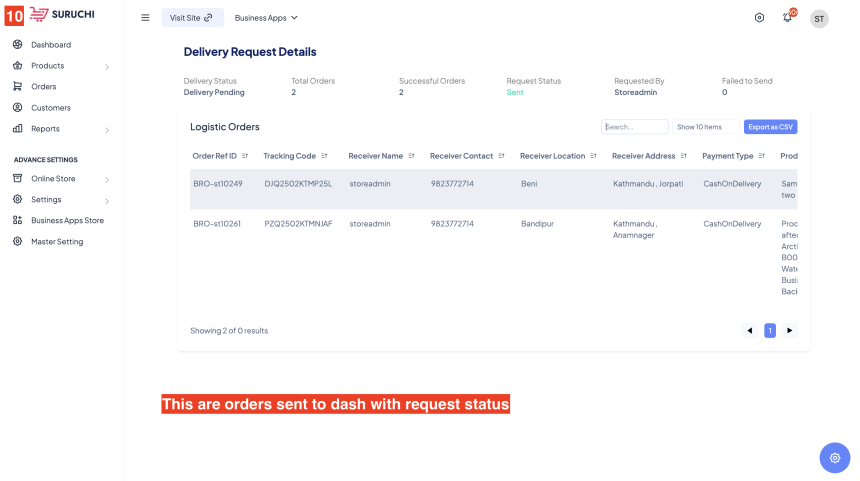Go to next page arrow

point(790,330)
